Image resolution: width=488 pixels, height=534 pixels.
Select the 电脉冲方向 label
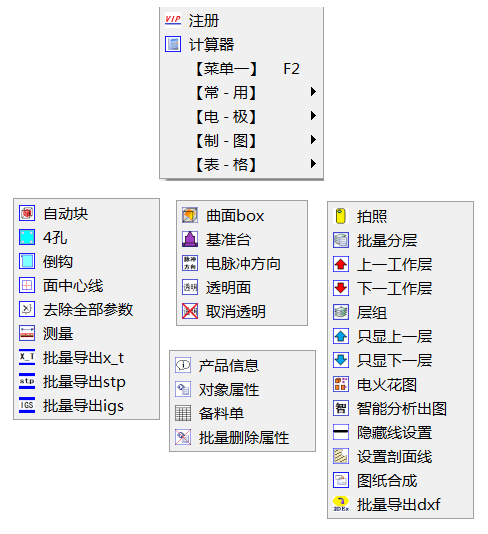click(x=243, y=264)
